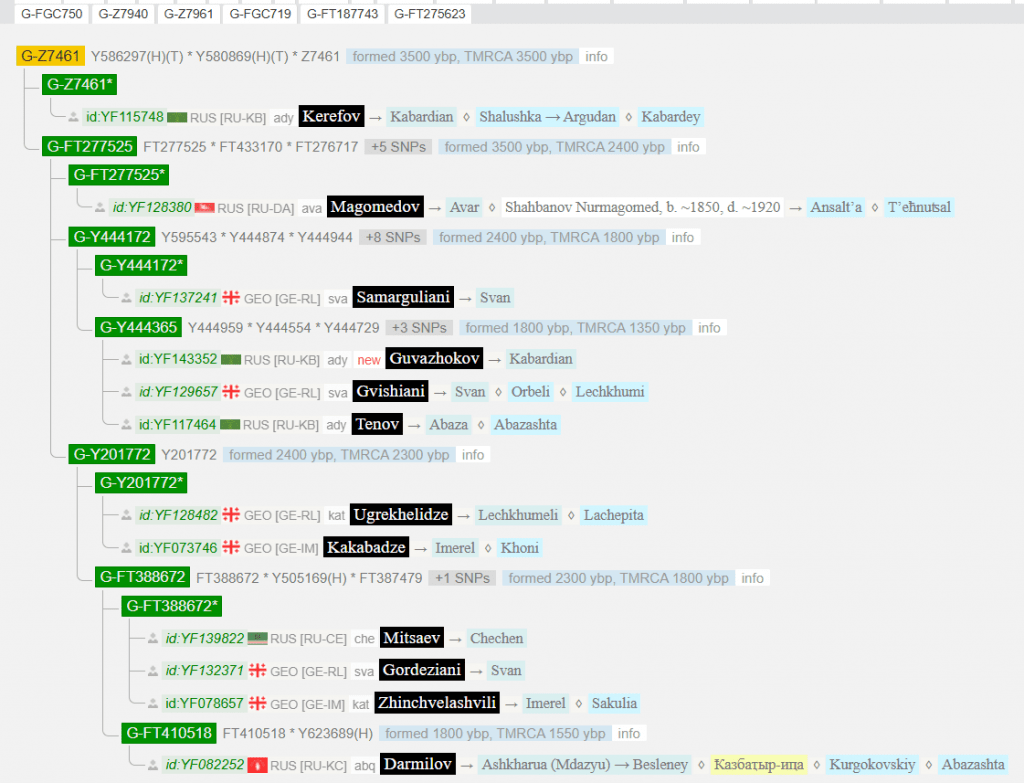Click the Georgian flag beside Kakabadze's ID
This screenshot has width=1024, height=783.
231,548
